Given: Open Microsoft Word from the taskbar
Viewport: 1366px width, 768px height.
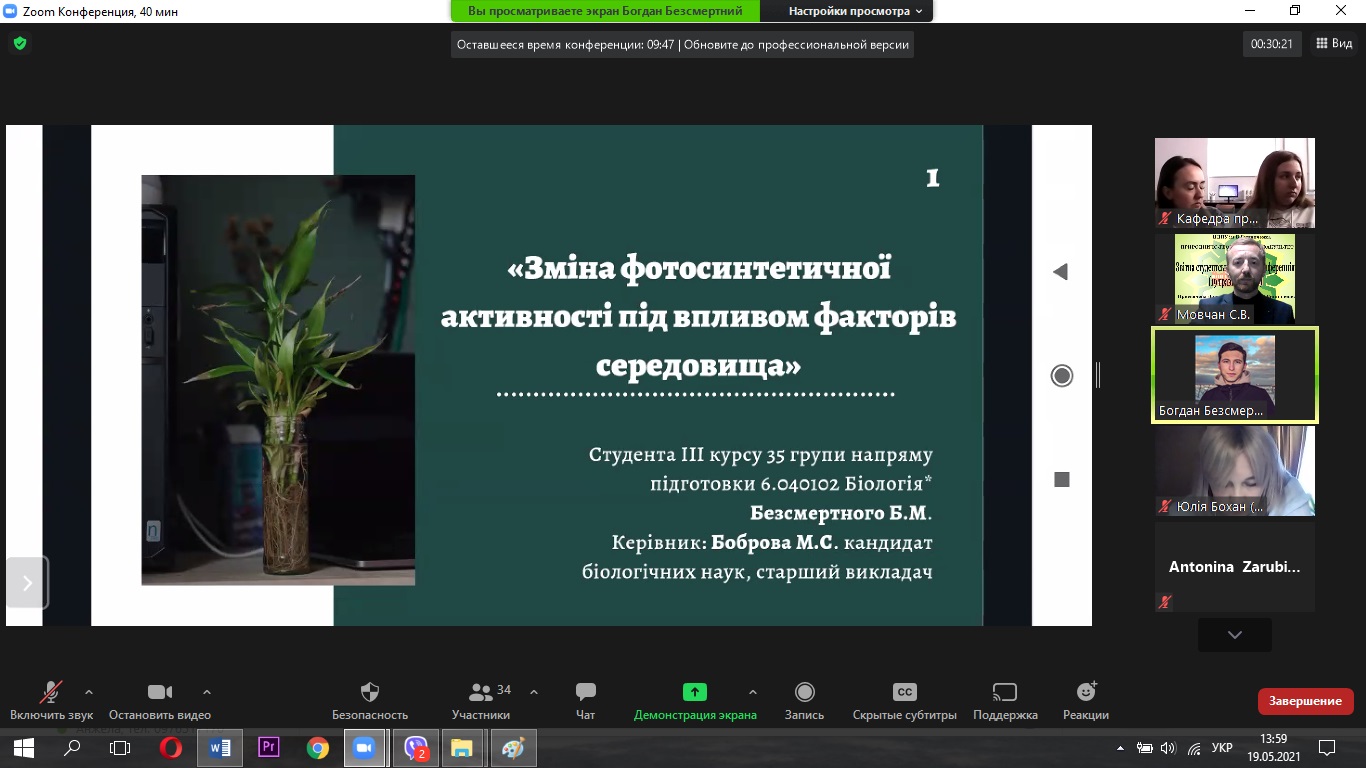Looking at the screenshot, I should [219, 747].
